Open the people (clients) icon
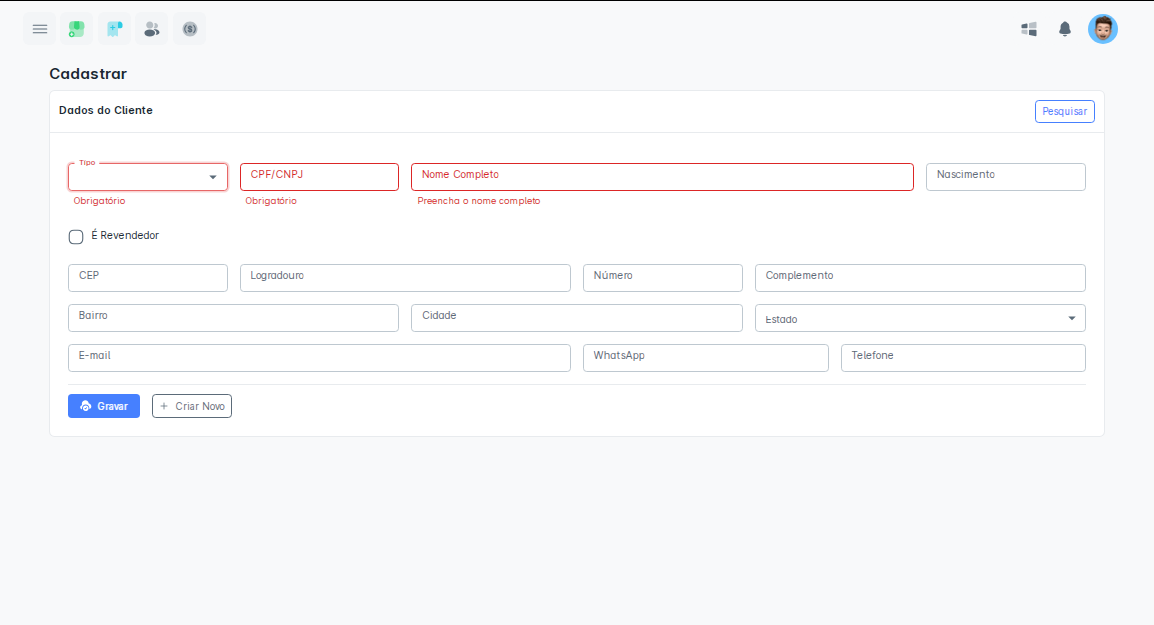Viewport: 1154px width, 625px height. point(151,29)
